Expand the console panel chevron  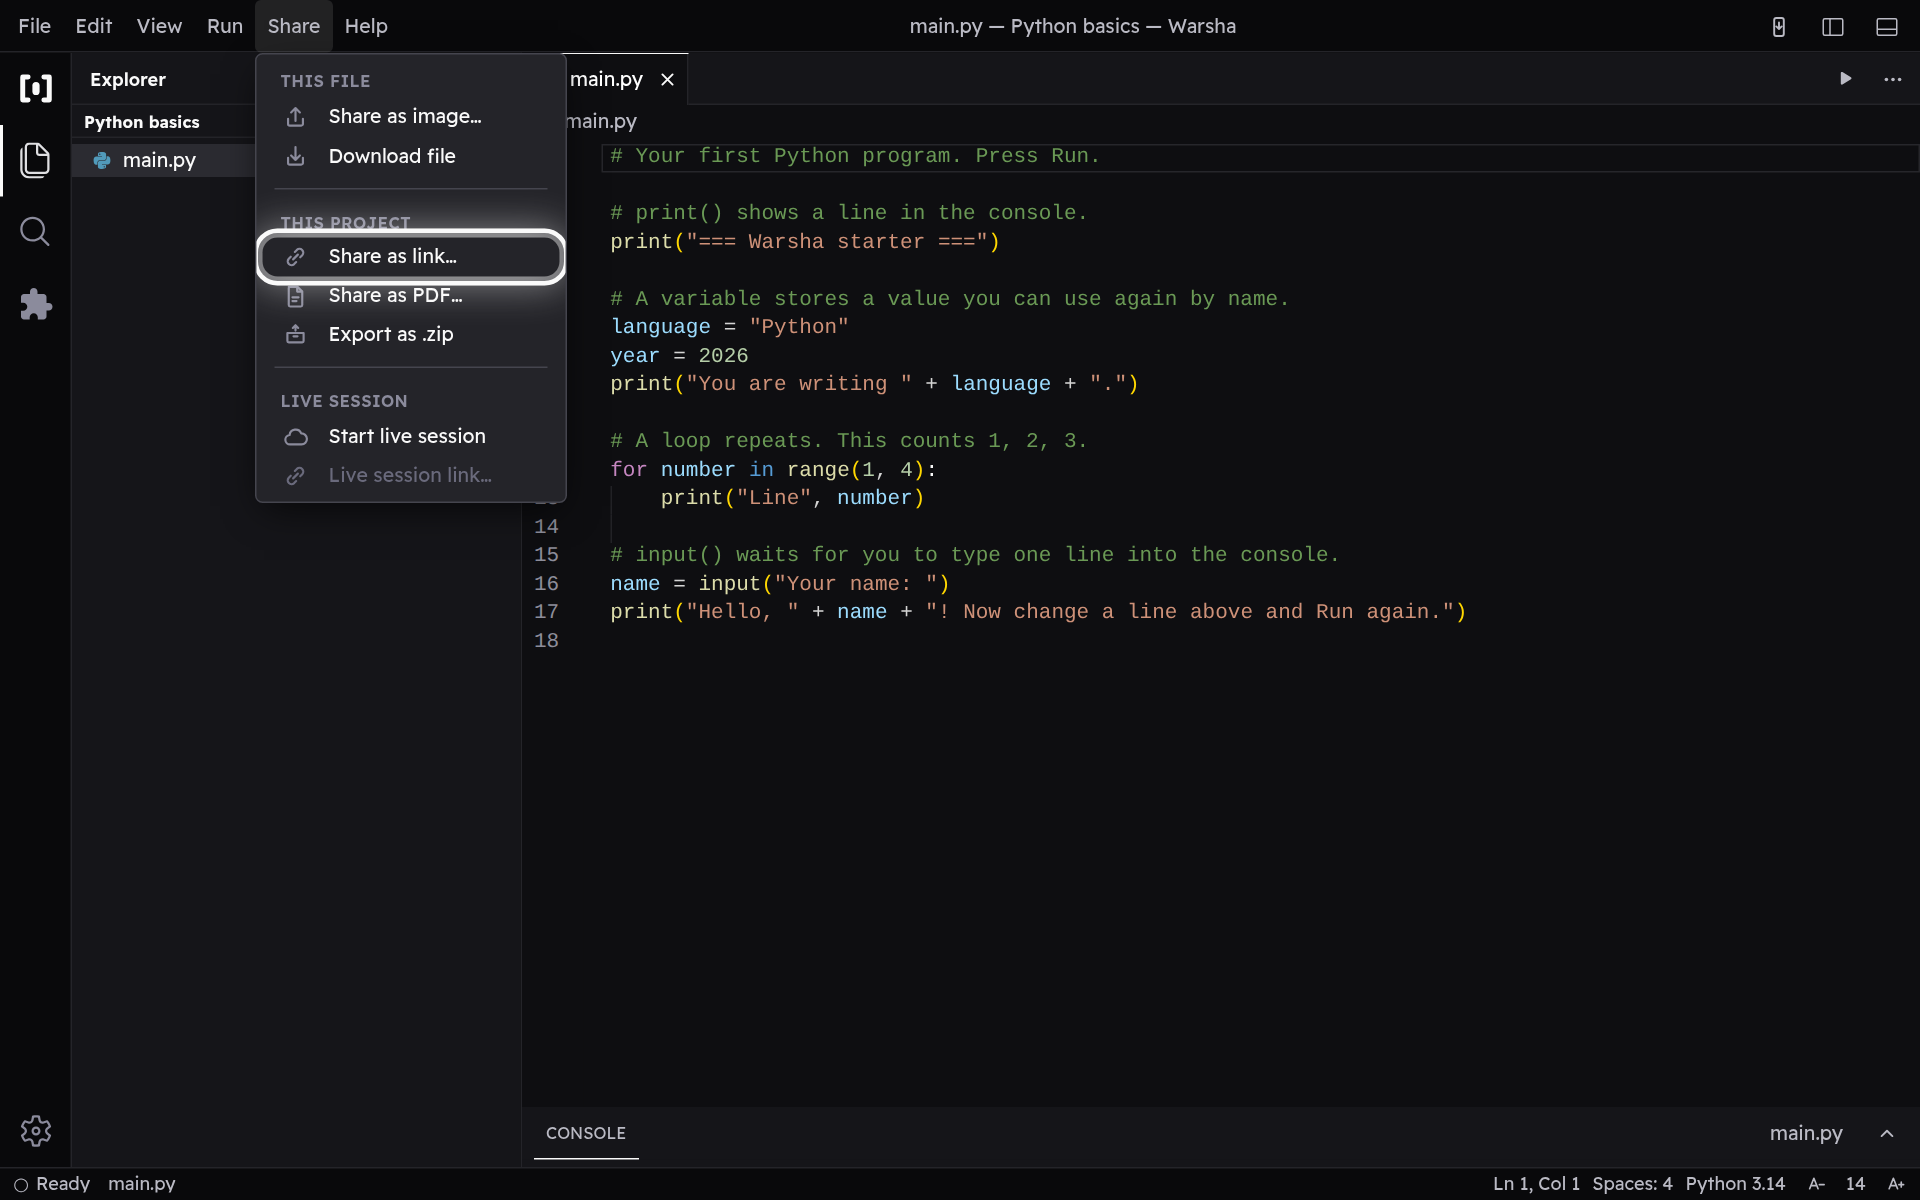click(1887, 1133)
